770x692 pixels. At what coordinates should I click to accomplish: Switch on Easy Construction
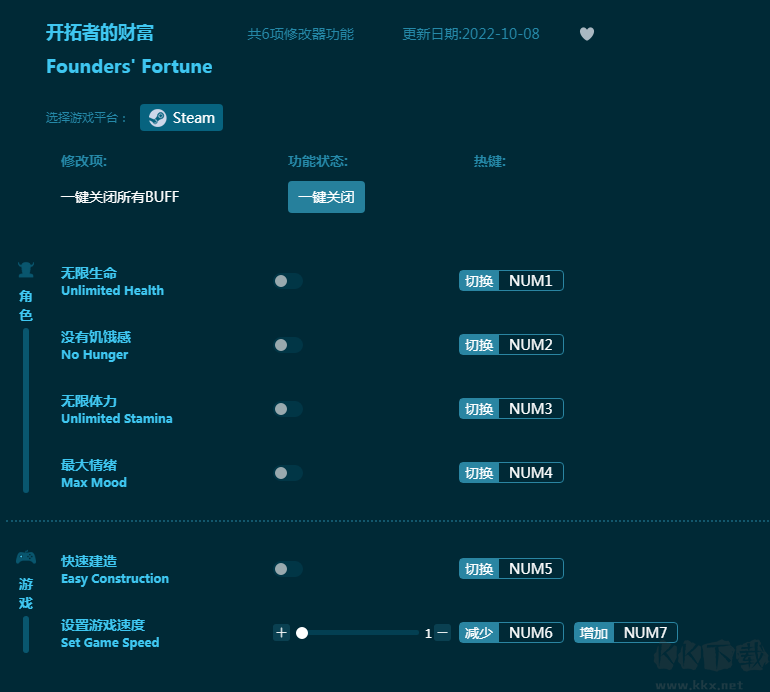coord(288,569)
